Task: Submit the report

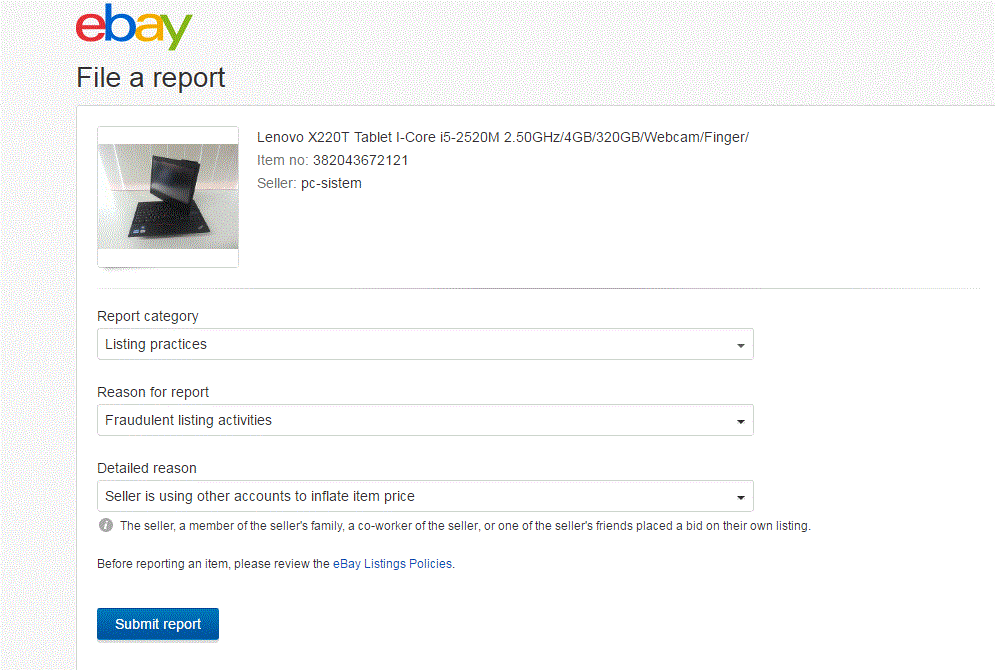Action: 158,624
